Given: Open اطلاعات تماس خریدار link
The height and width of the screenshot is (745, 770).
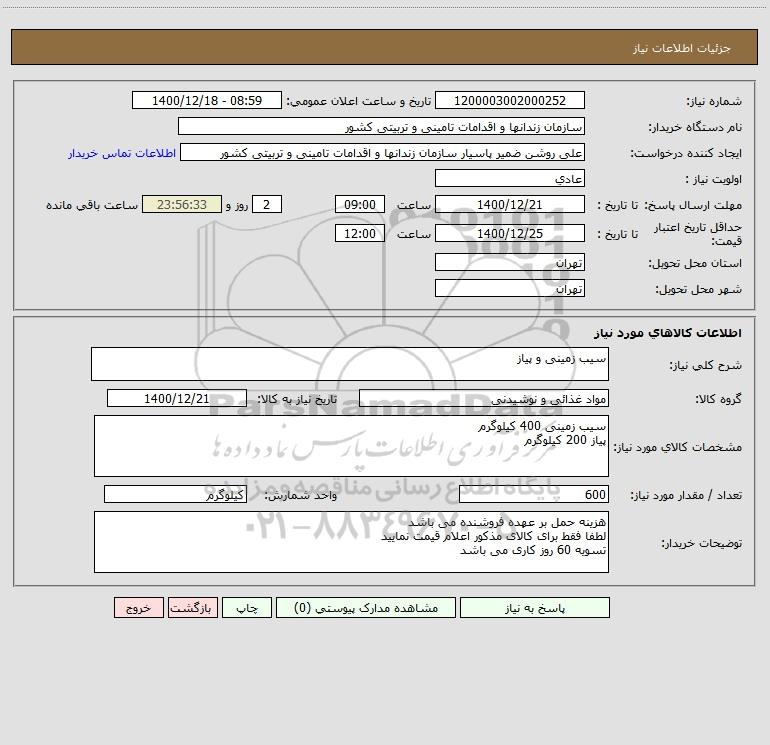Looking at the screenshot, I should pyautogui.click(x=122, y=153).
